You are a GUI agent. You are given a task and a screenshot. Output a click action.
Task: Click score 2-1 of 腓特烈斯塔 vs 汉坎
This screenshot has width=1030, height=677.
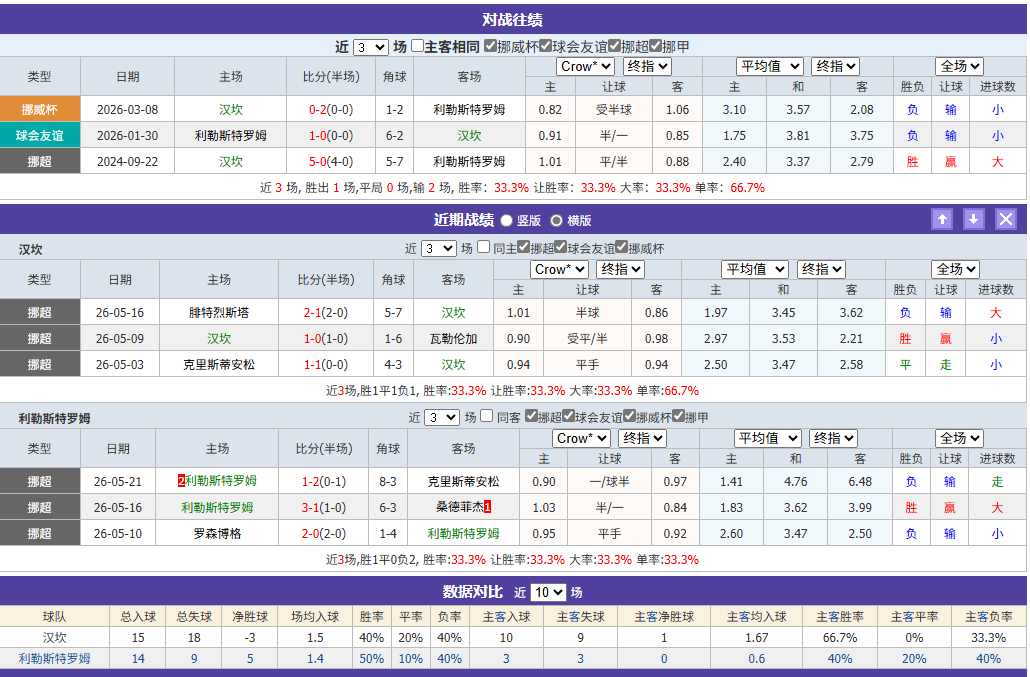click(x=313, y=313)
